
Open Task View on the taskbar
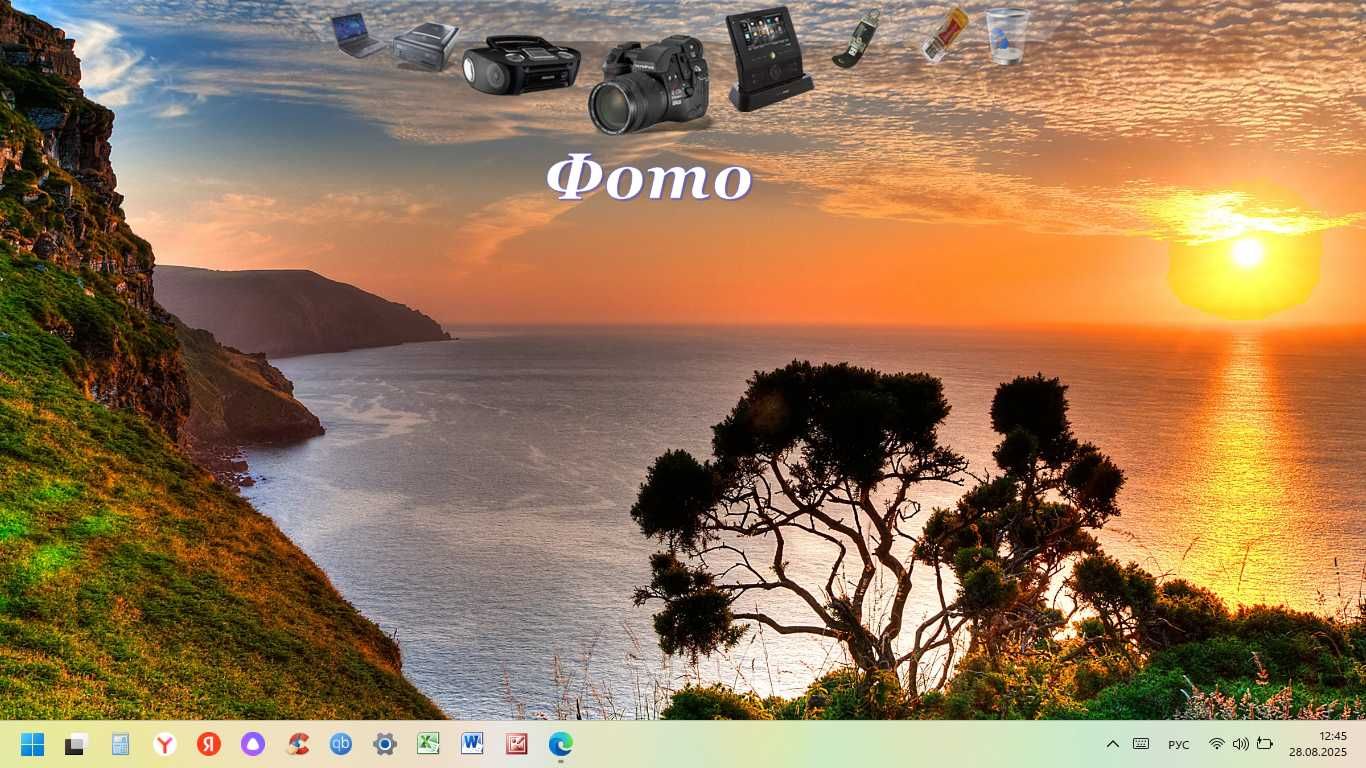click(76, 744)
